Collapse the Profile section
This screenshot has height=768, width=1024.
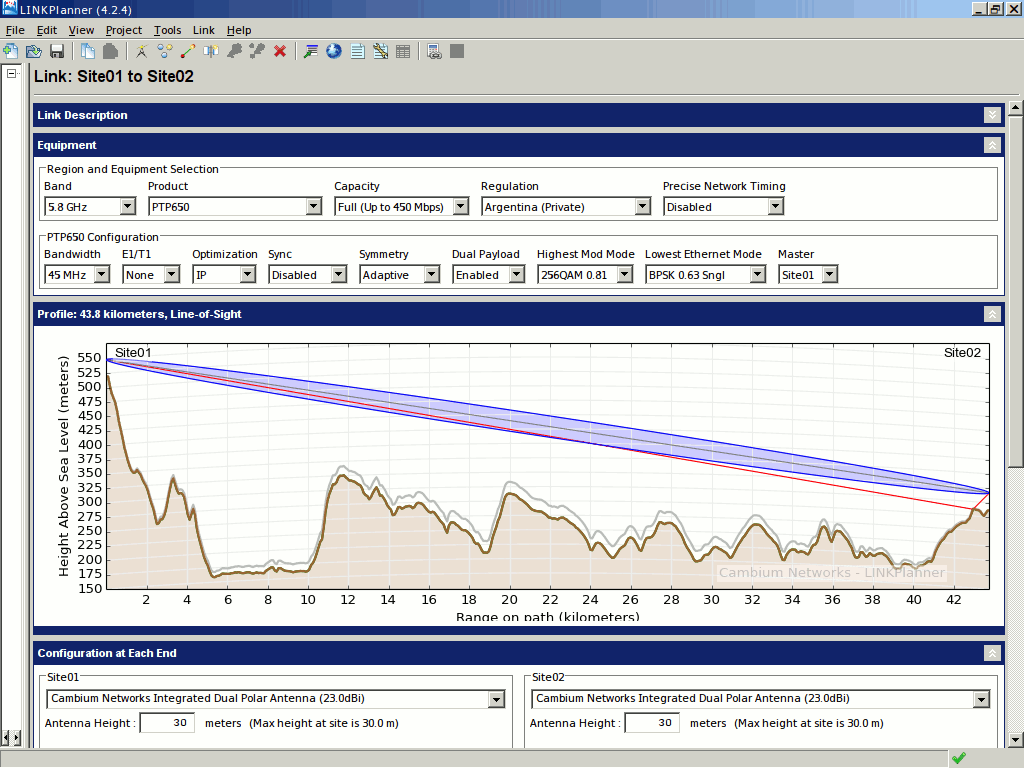(992, 314)
